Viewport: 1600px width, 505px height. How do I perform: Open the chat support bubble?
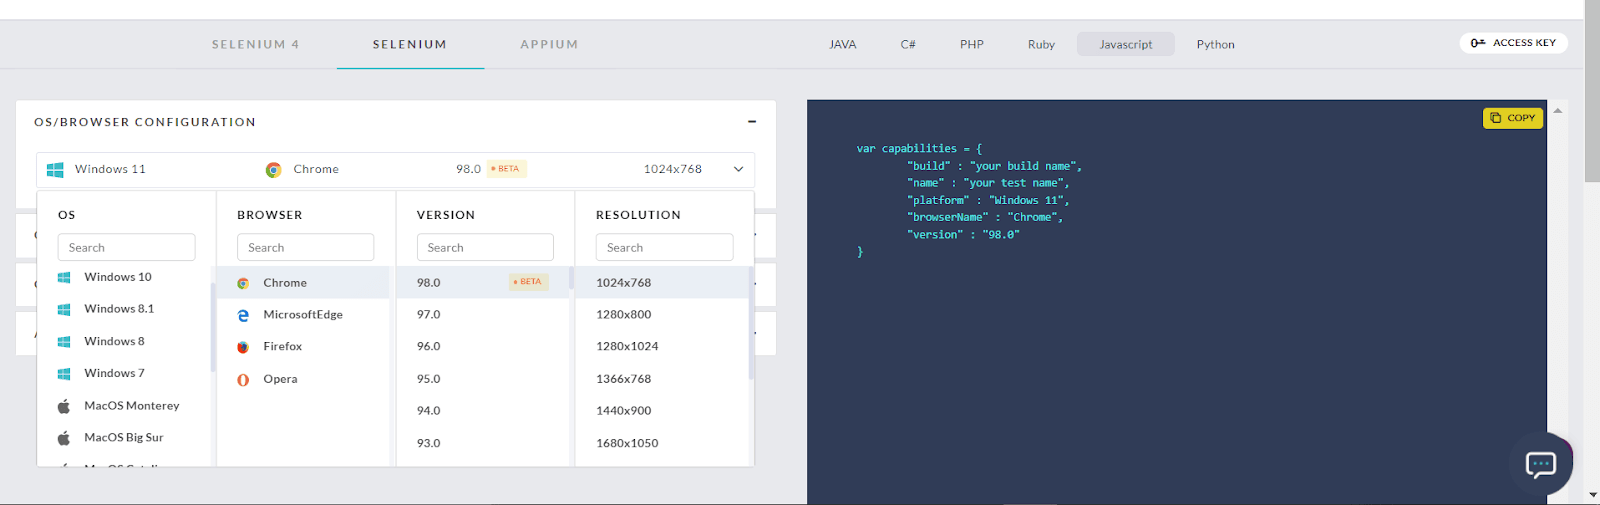pos(1541,464)
